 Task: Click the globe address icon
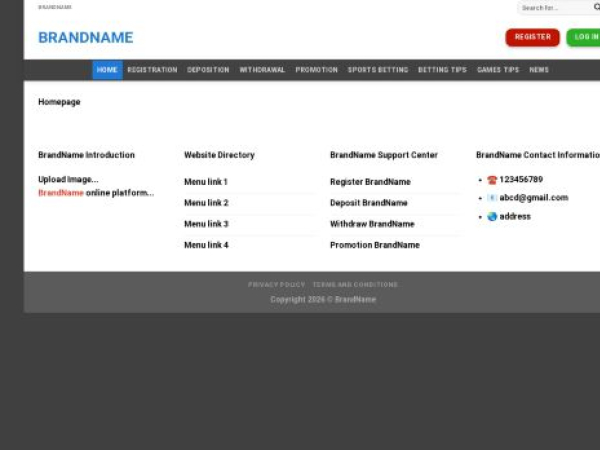(492, 216)
